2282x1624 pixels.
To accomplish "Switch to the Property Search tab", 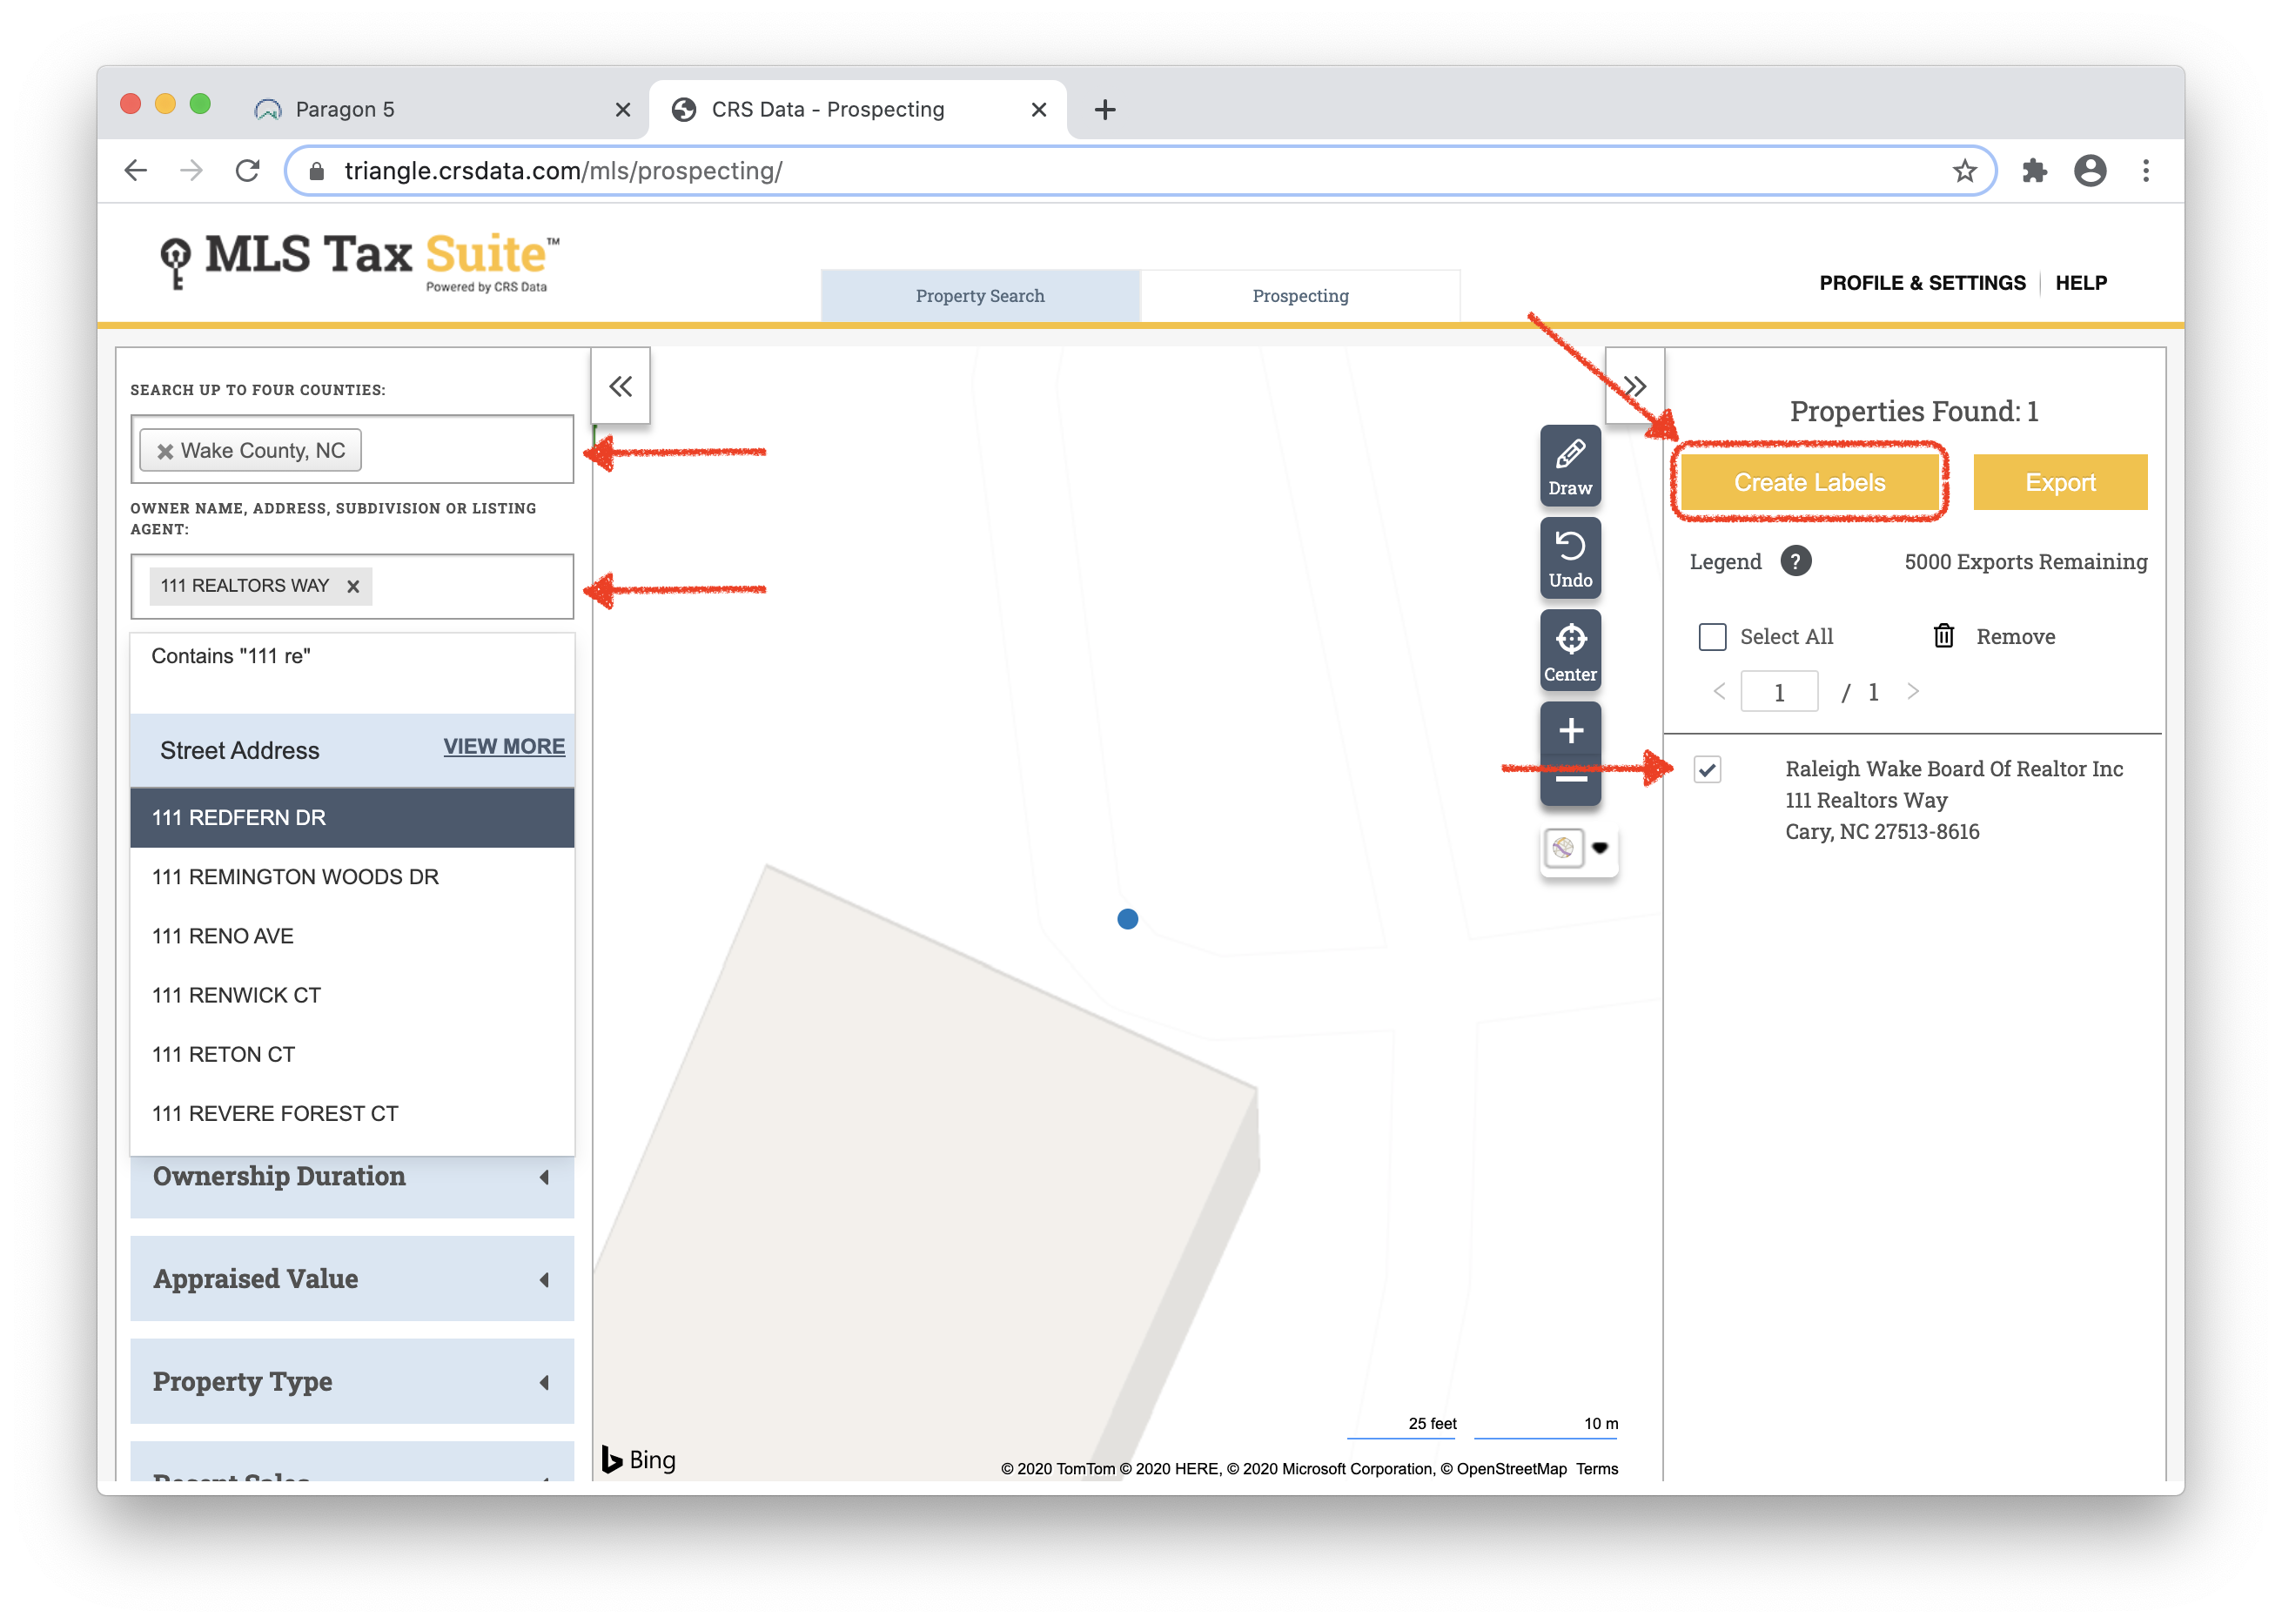I will tap(979, 296).
